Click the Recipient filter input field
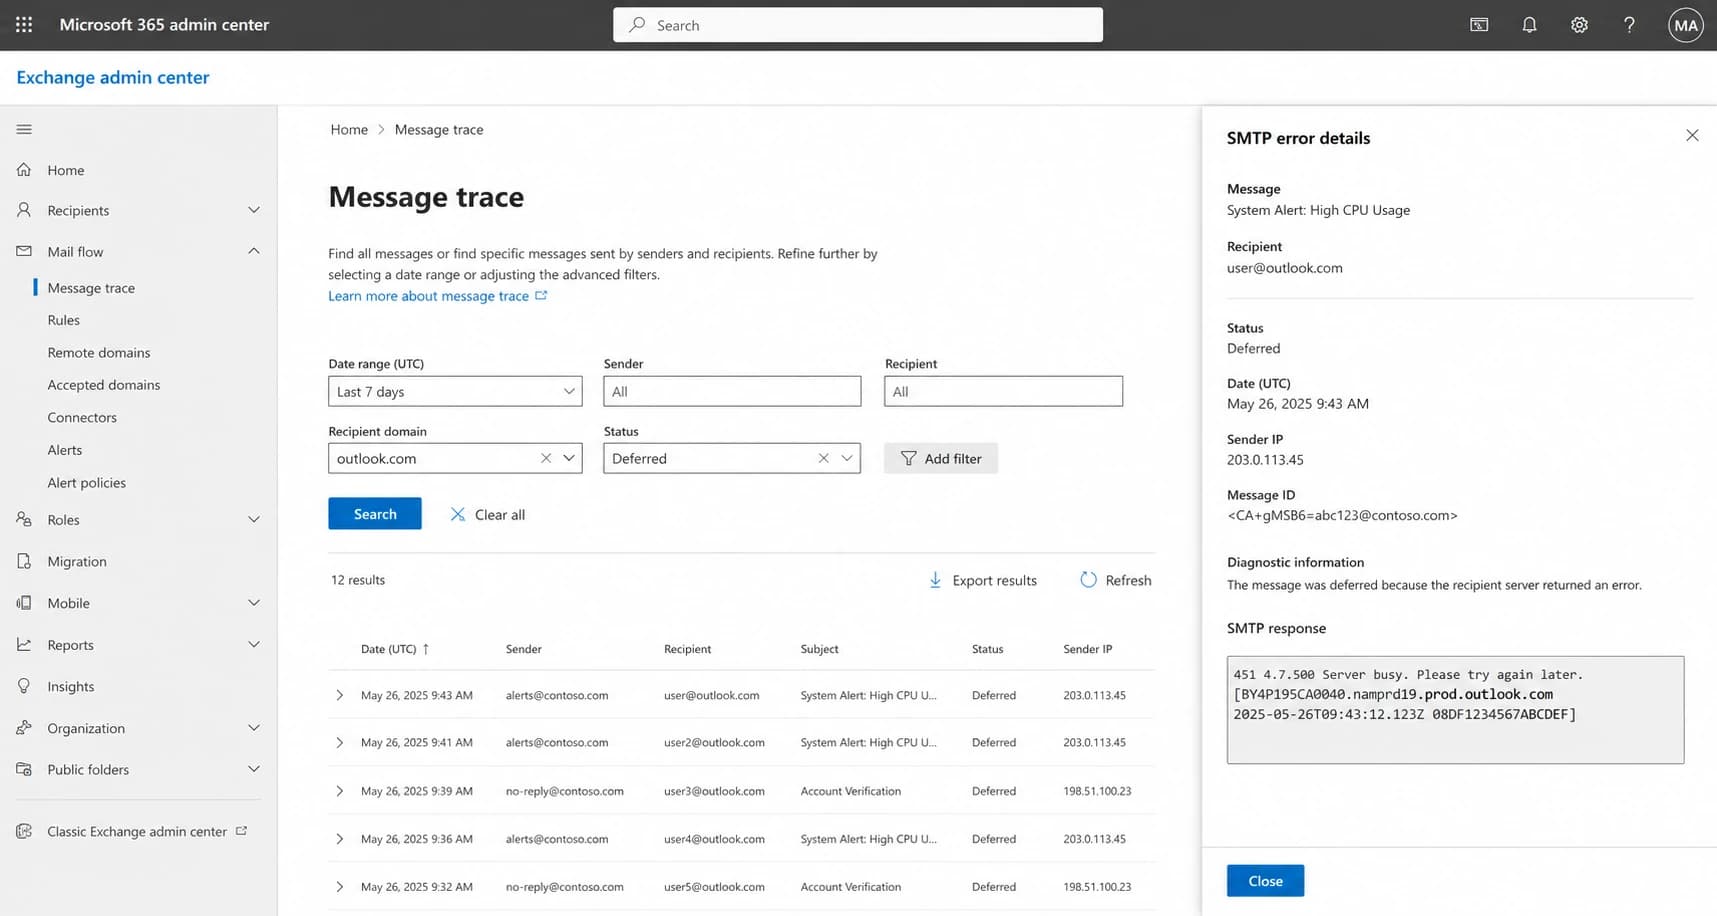 (x=1003, y=391)
